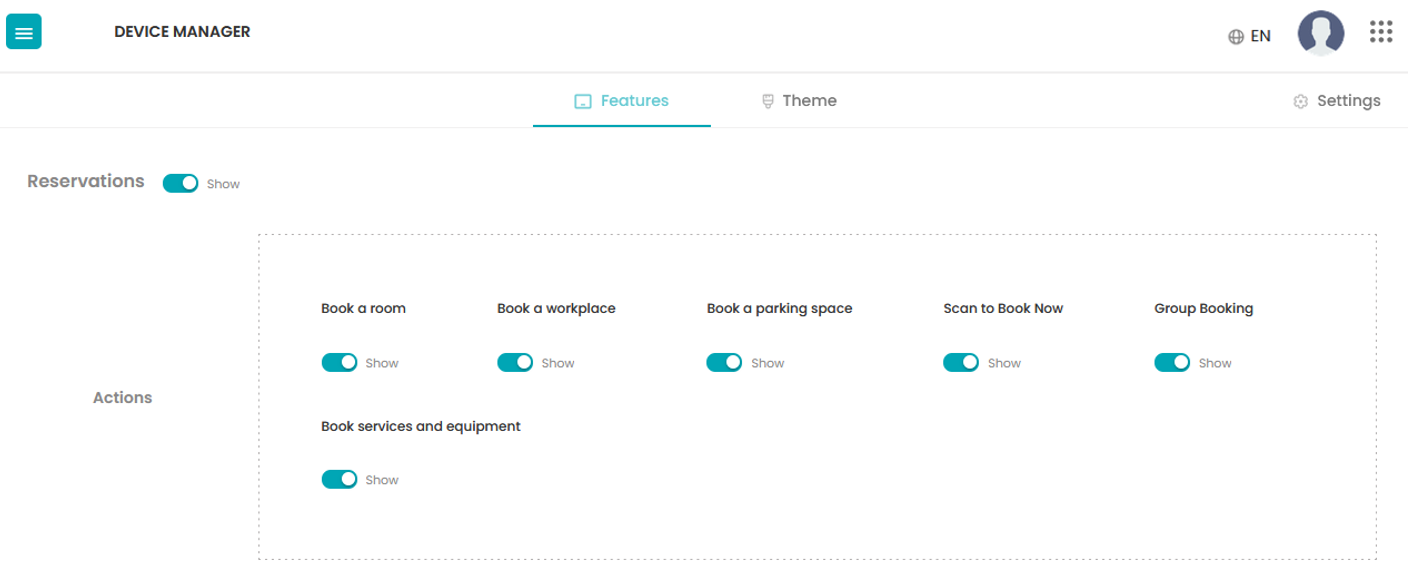Click the Features tab screen icon
The height and width of the screenshot is (567, 1413).
click(x=583, y=101)
